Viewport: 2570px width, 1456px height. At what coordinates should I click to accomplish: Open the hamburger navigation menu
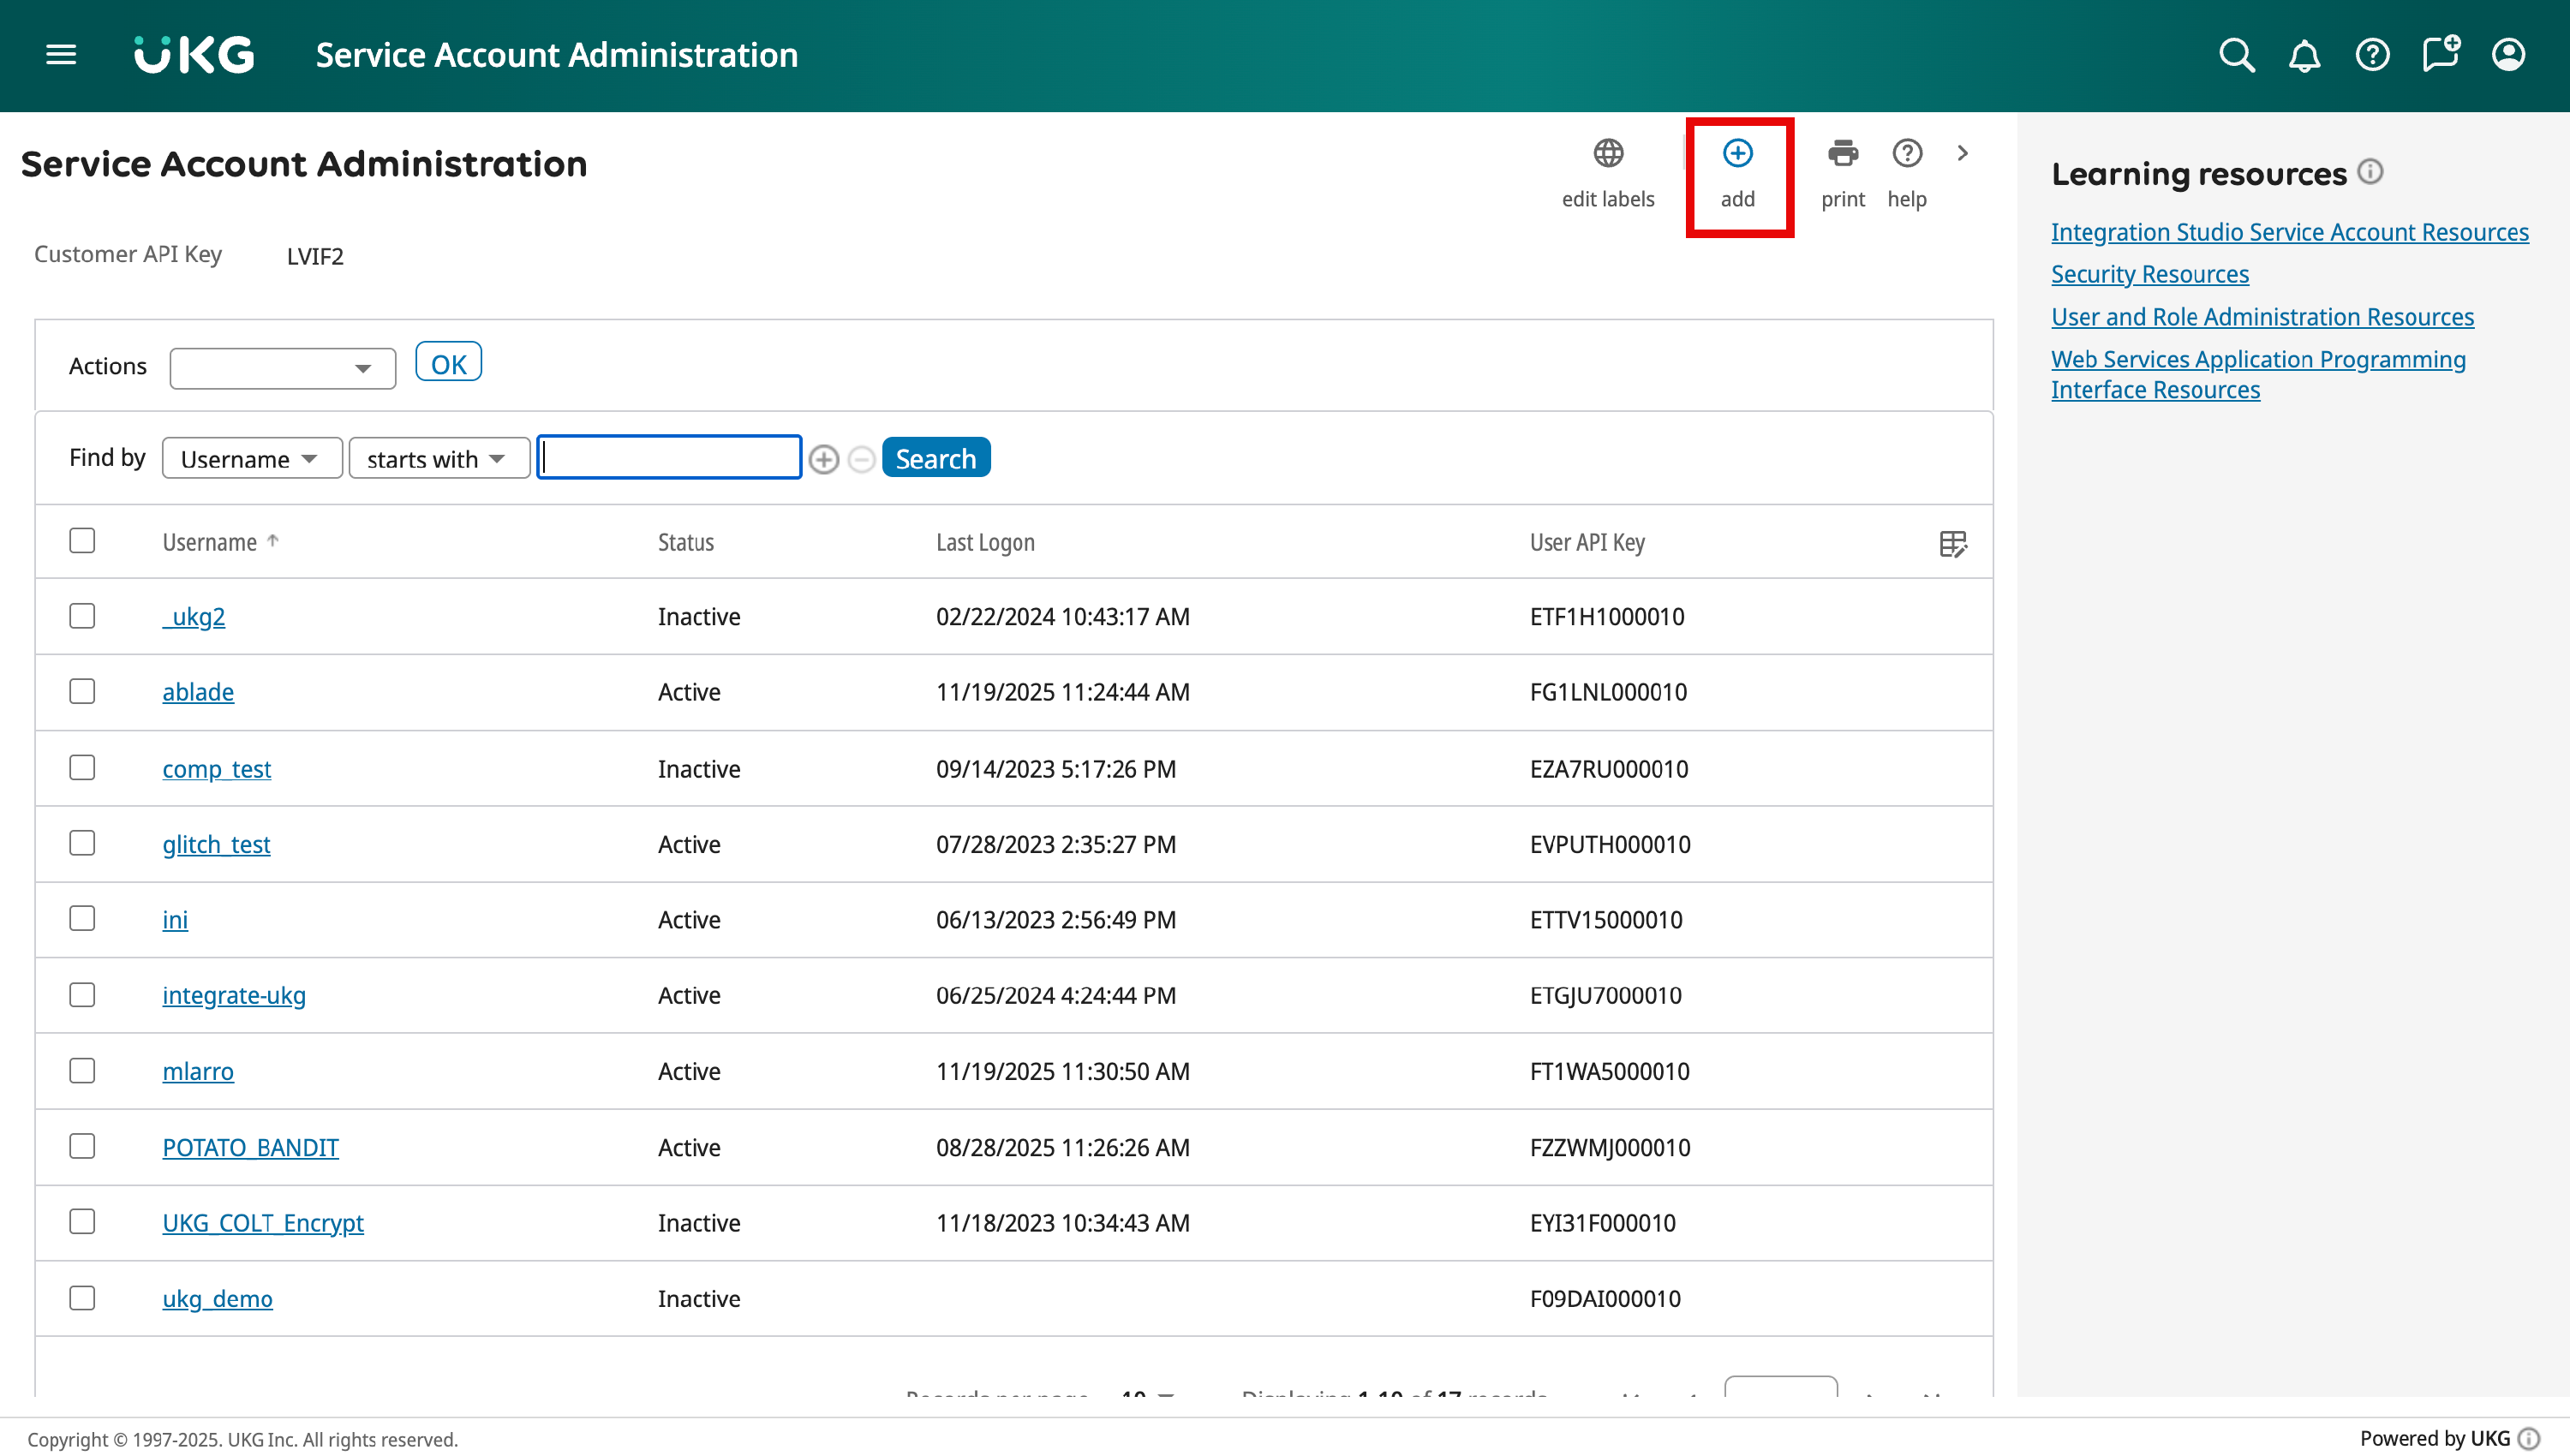[61, 54]
